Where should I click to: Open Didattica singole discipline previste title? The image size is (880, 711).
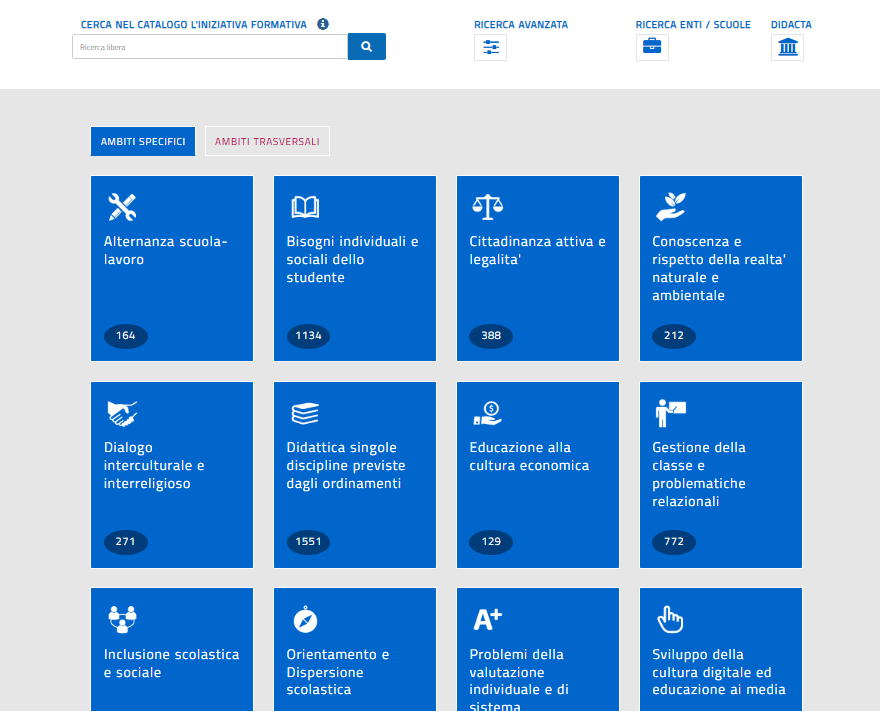(x=346, y=465)
